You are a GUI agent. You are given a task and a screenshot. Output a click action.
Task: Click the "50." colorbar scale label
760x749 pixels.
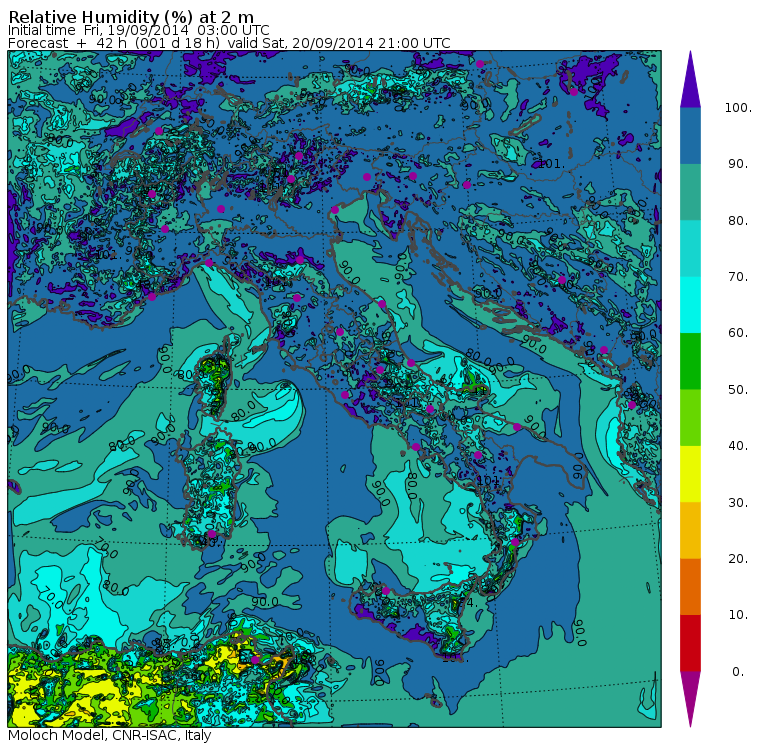[x=738, y=390]
